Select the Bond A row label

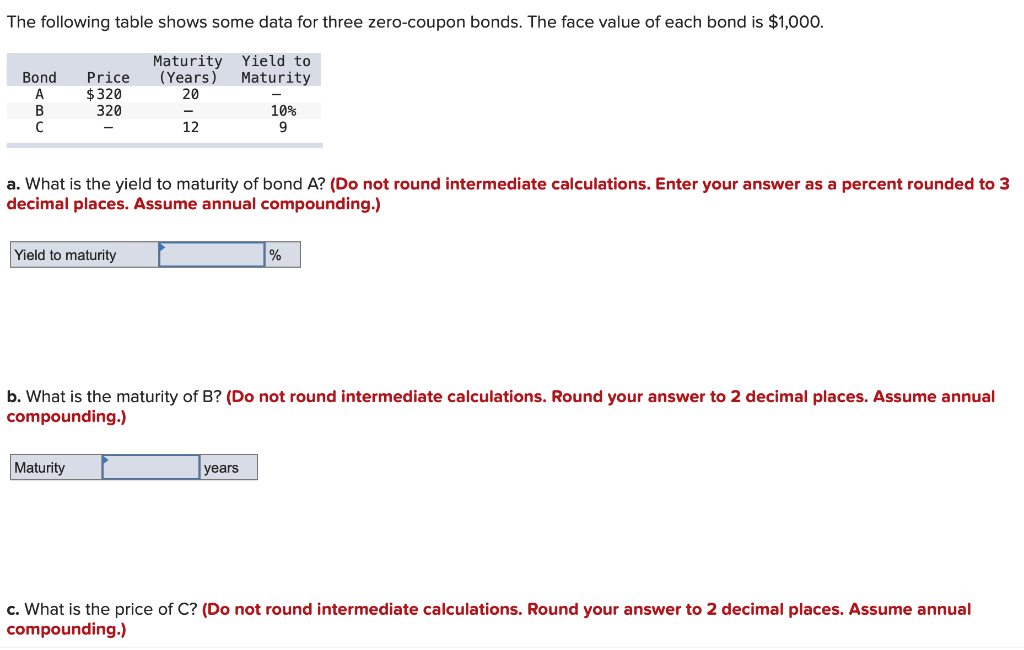[x=39, y=93]
